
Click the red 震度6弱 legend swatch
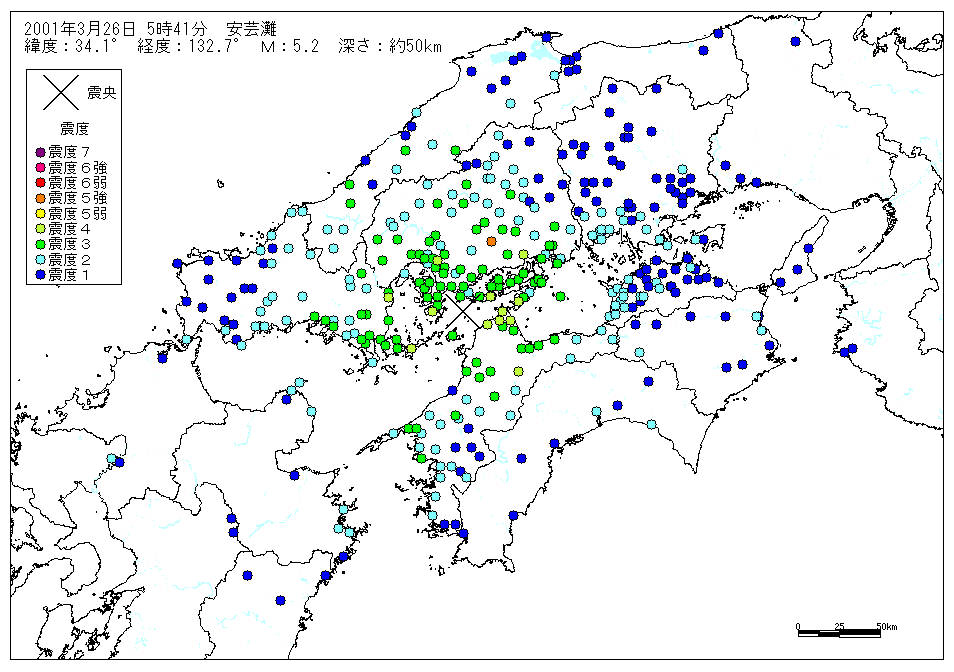tap(41, 182)
